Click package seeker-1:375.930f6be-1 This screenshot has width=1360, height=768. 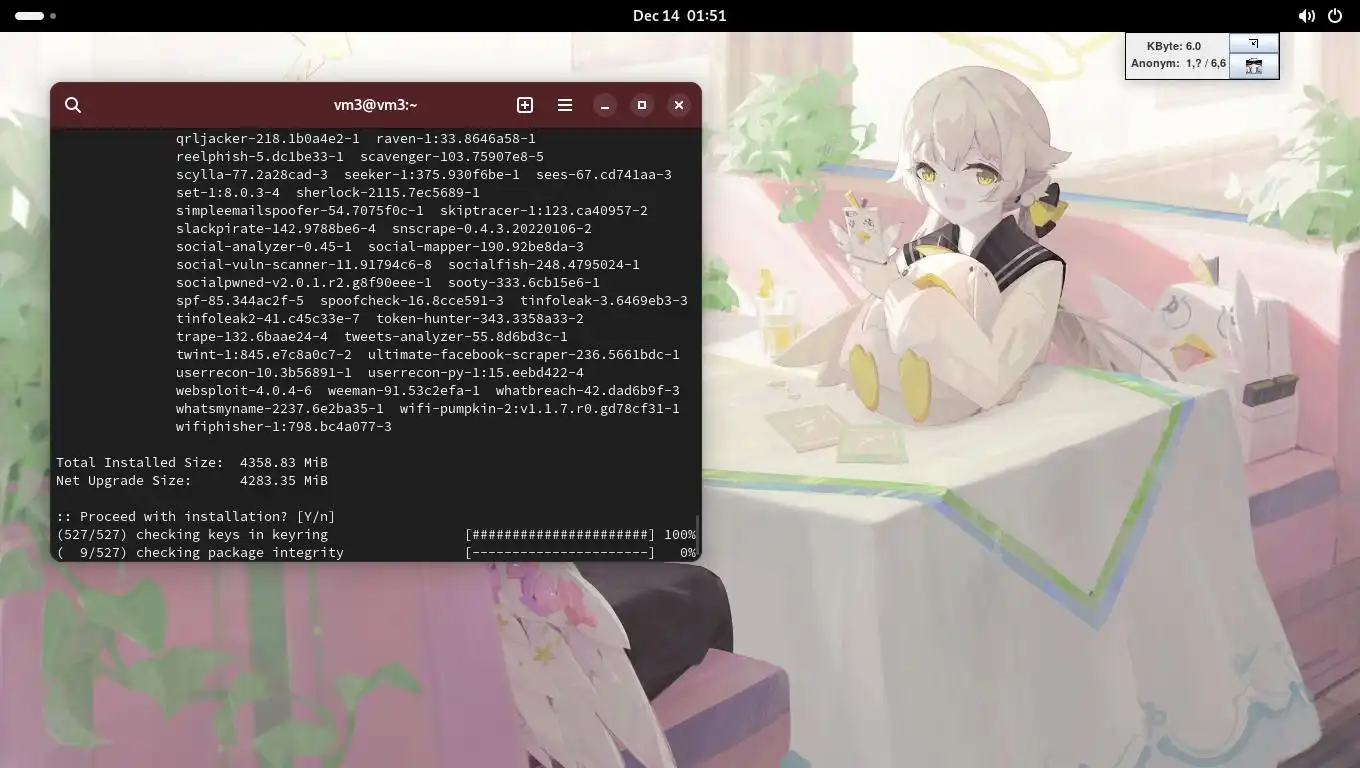432,175
